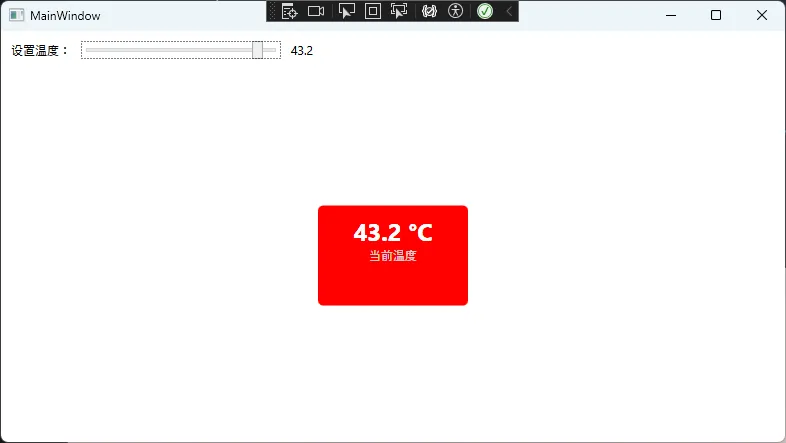Click the camera XAML Live Preview icon
Screen dimensions: 786x443
coord(316,11)
